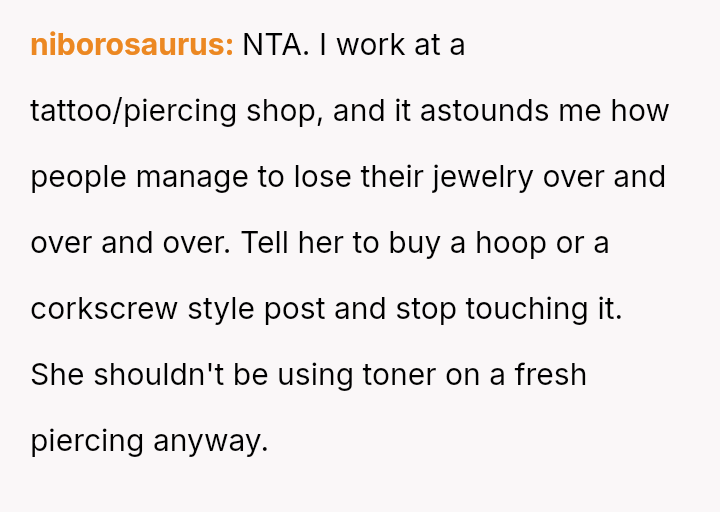
Task: Click the word shouldn't
Action: pos(159,375)
